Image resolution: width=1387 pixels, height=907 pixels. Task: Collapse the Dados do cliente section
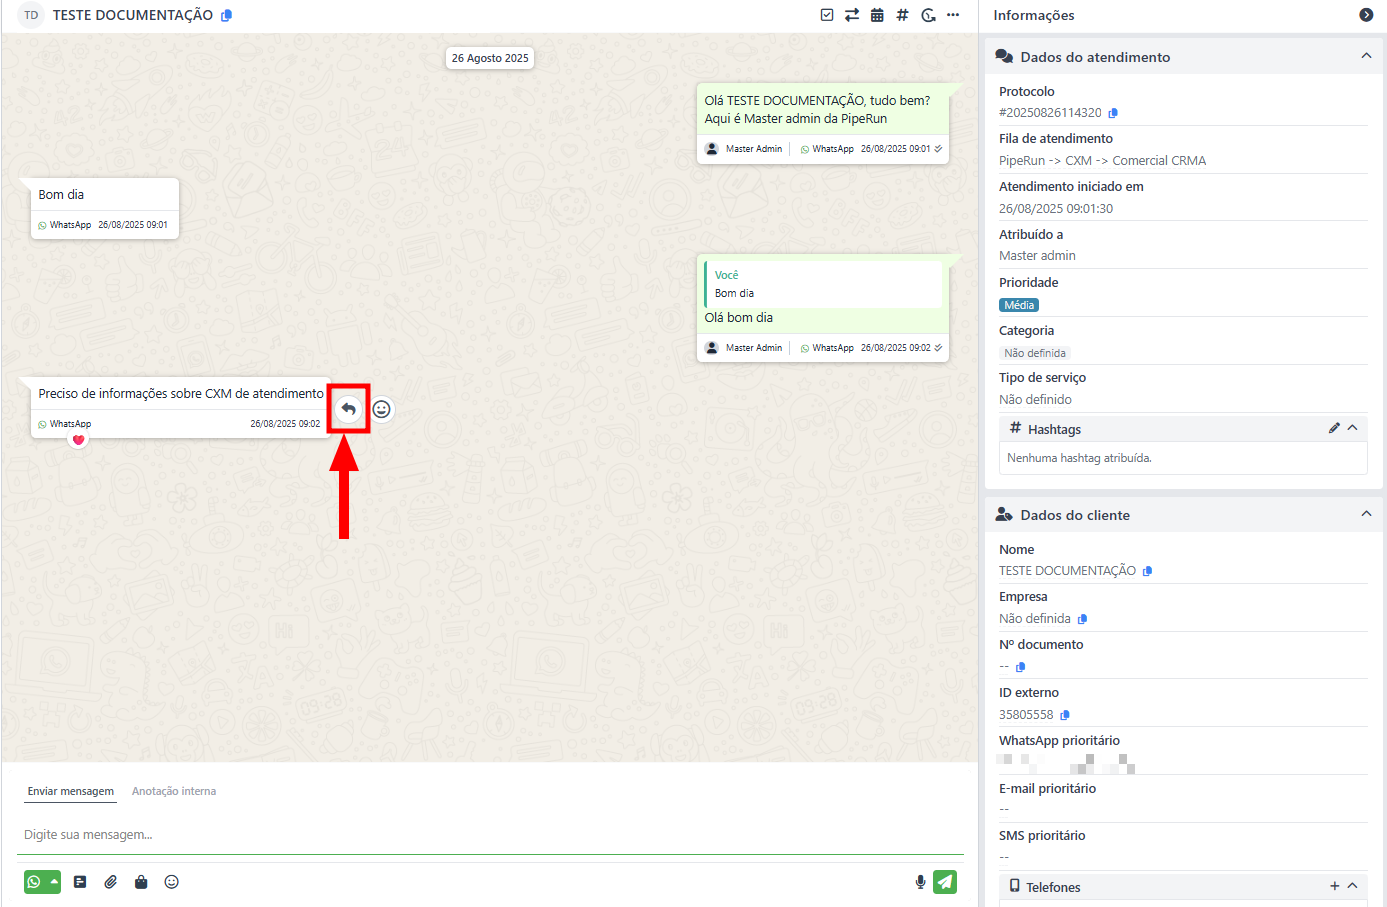(1366, 515)
